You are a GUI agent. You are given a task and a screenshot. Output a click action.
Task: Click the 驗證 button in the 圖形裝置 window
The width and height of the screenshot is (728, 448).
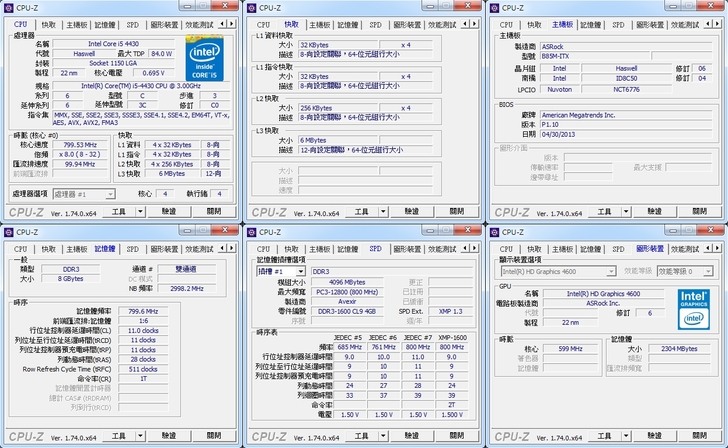655,436
